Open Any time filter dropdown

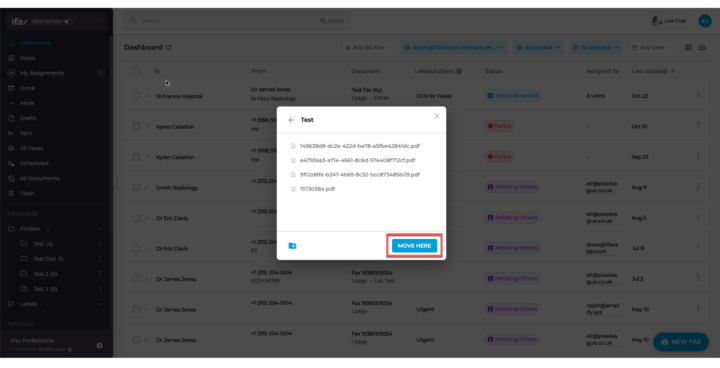click(x=652, y=47)
